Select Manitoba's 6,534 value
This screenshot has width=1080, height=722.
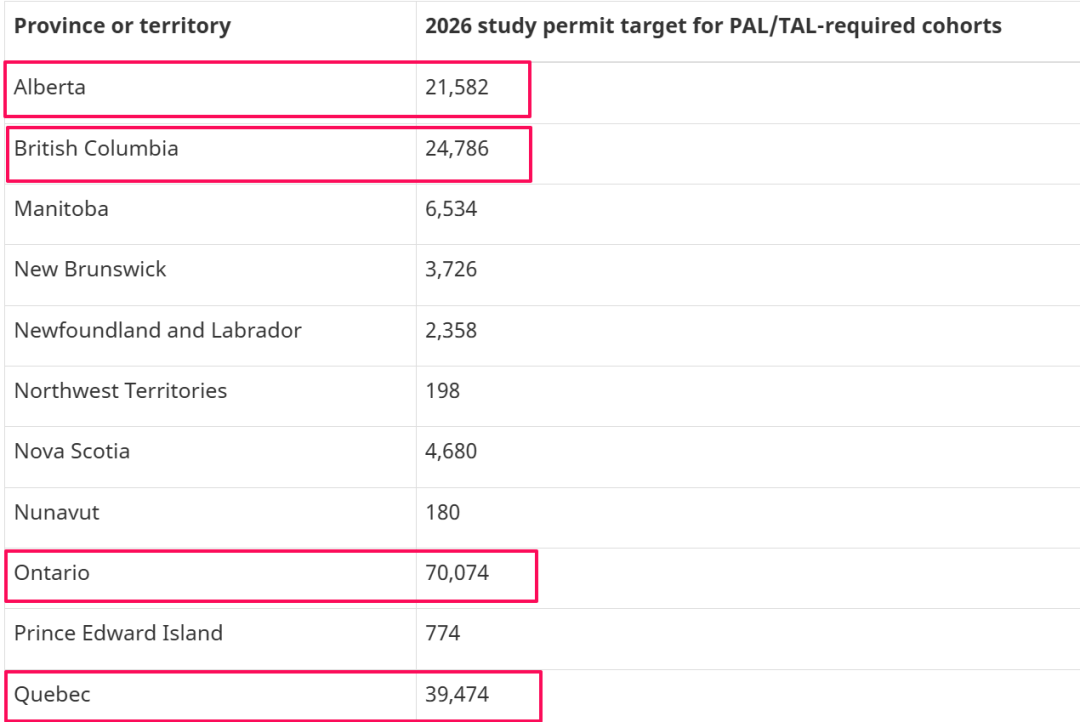(x=451, y=209)
